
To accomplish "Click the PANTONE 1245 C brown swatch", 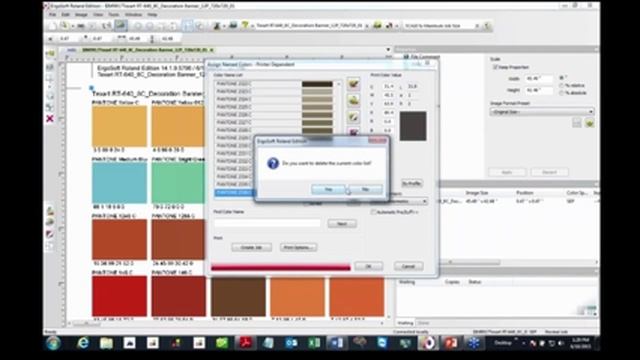I will (x=119, y=239).
